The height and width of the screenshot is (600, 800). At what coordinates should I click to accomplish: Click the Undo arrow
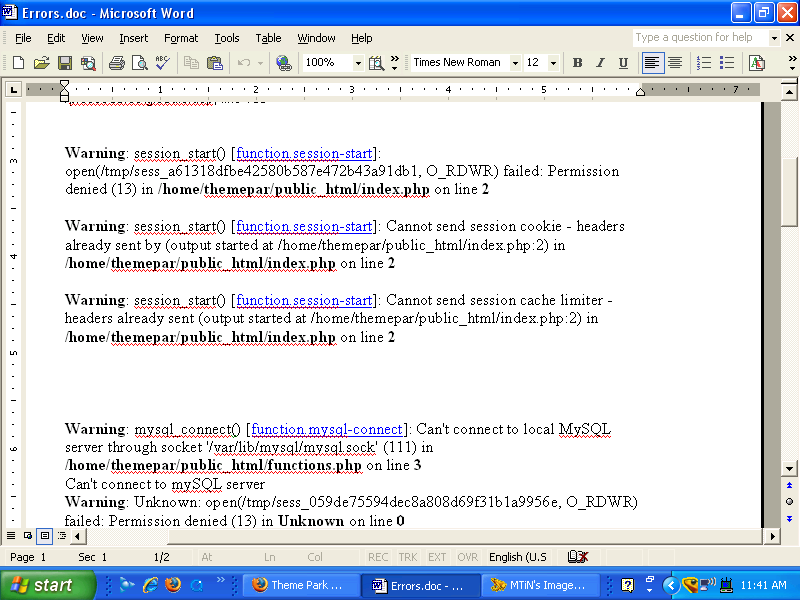tap(244, 63)
